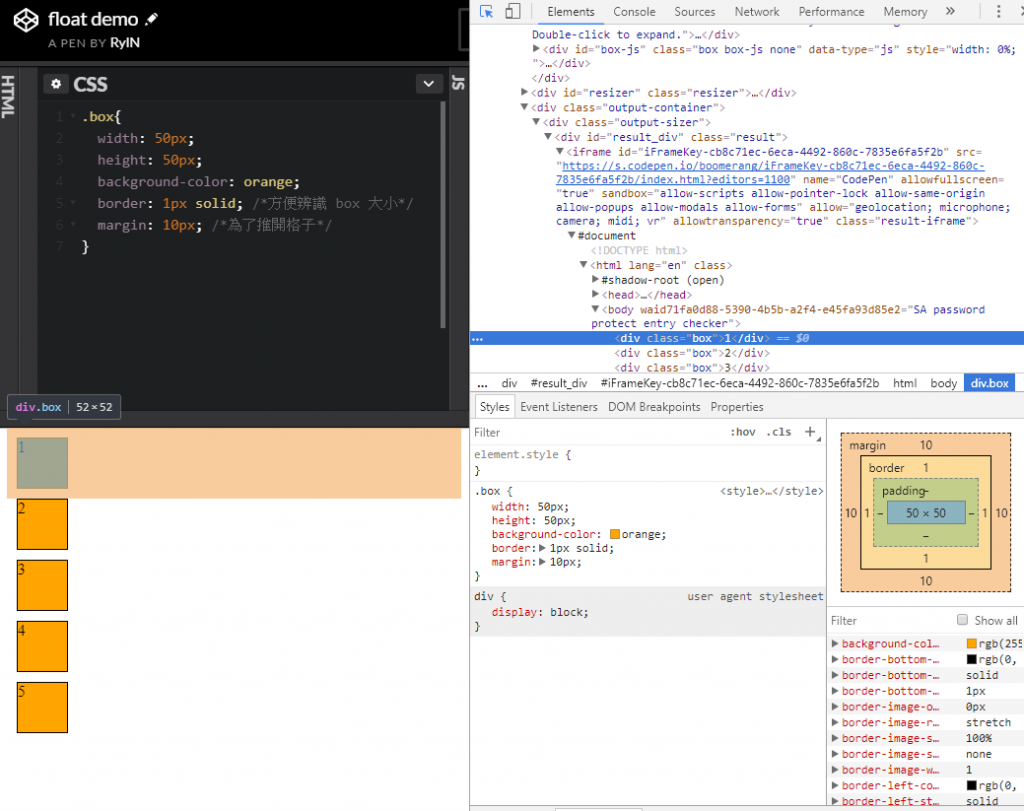The image size is (1024, 811).
Task: Click the breadcrumb ellipsis in DevTools
Action: click(x=483, y=383)
